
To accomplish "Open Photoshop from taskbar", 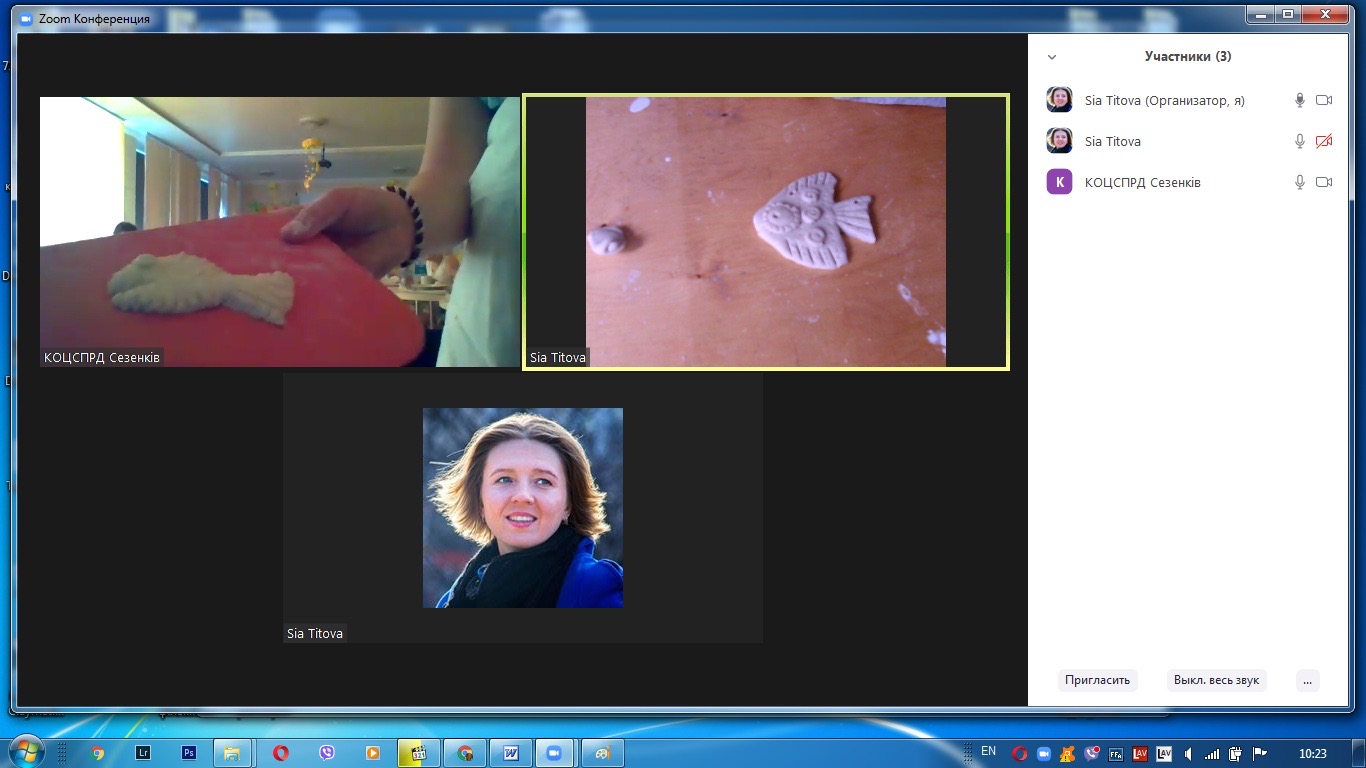I will tap(188, 753).
